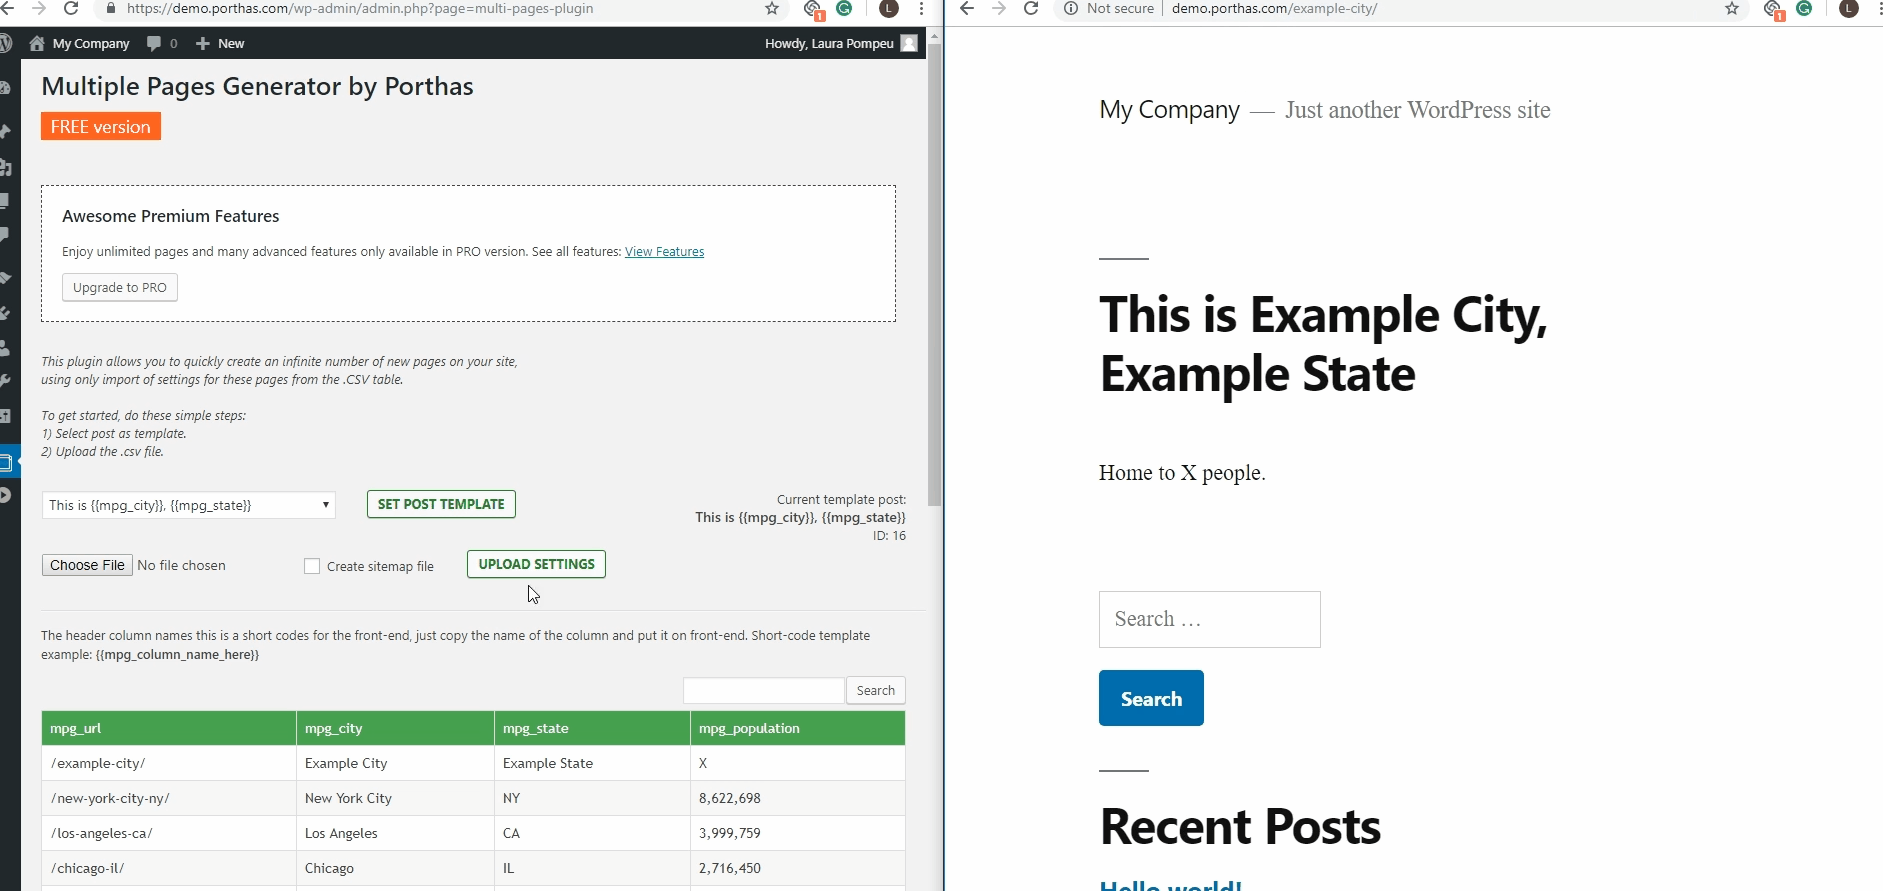1883x891 pixels.
Task: Open the Grammarly extension in the right browser
Action: pyautogui.click(x=1805, y=8)
